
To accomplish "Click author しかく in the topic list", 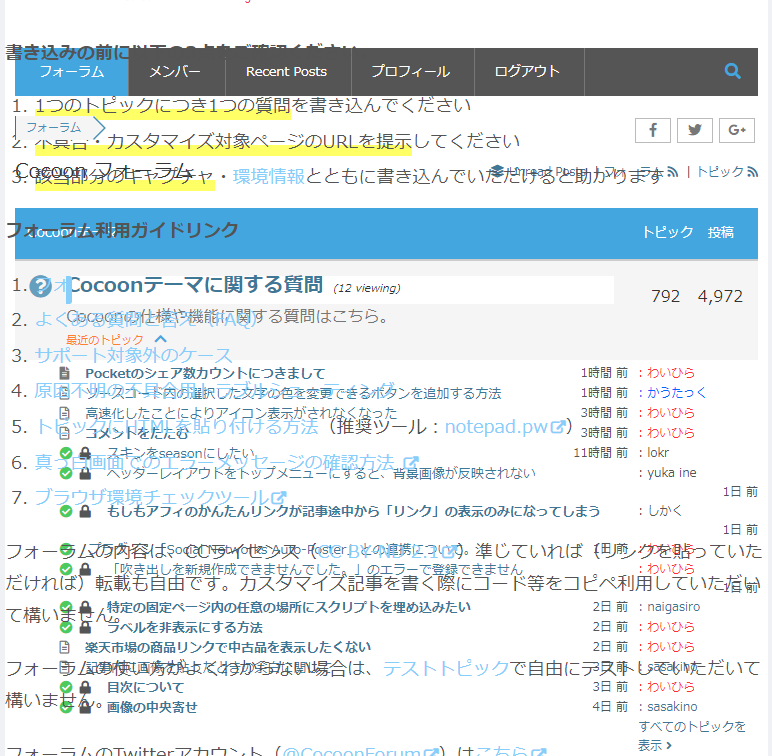I will pyautogui.click(x=665, y=510).
